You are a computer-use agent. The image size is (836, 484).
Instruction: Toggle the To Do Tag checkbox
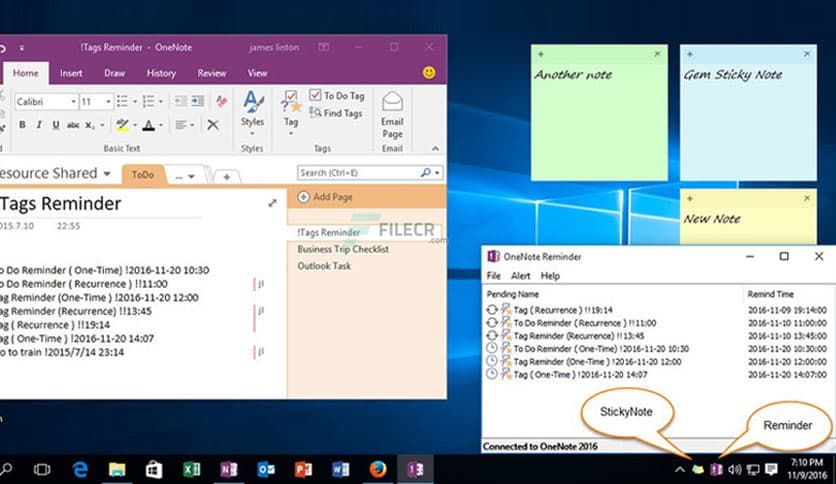point(315,95)
